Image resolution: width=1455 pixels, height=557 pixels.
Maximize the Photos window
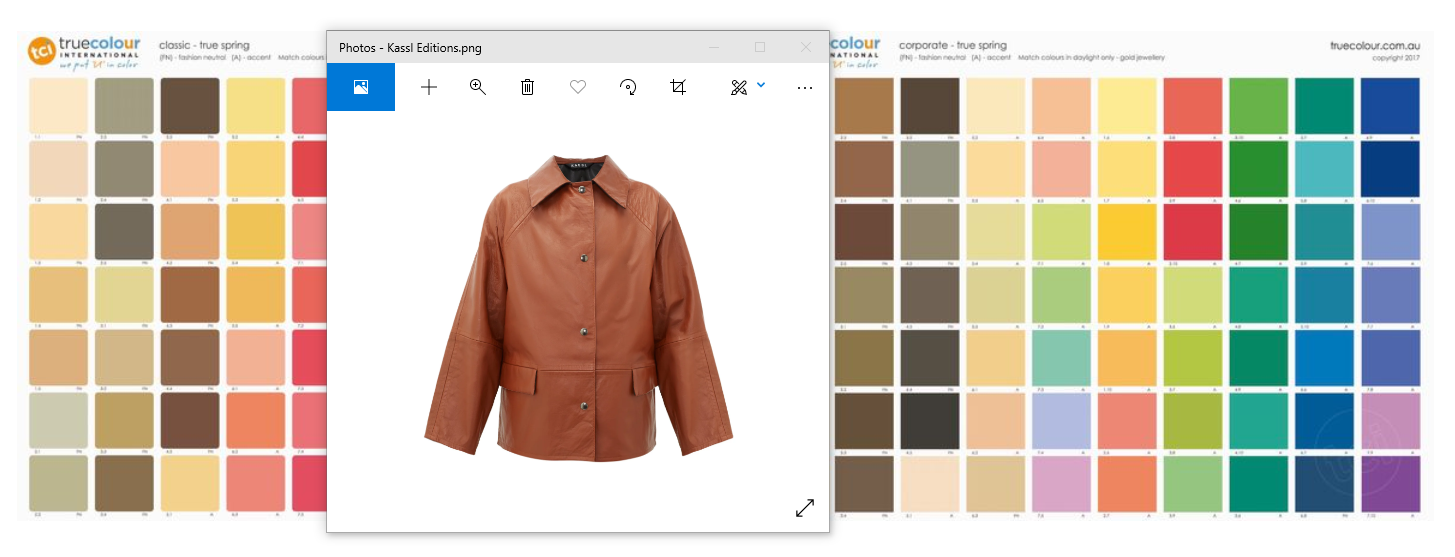[x=760, y=47]
